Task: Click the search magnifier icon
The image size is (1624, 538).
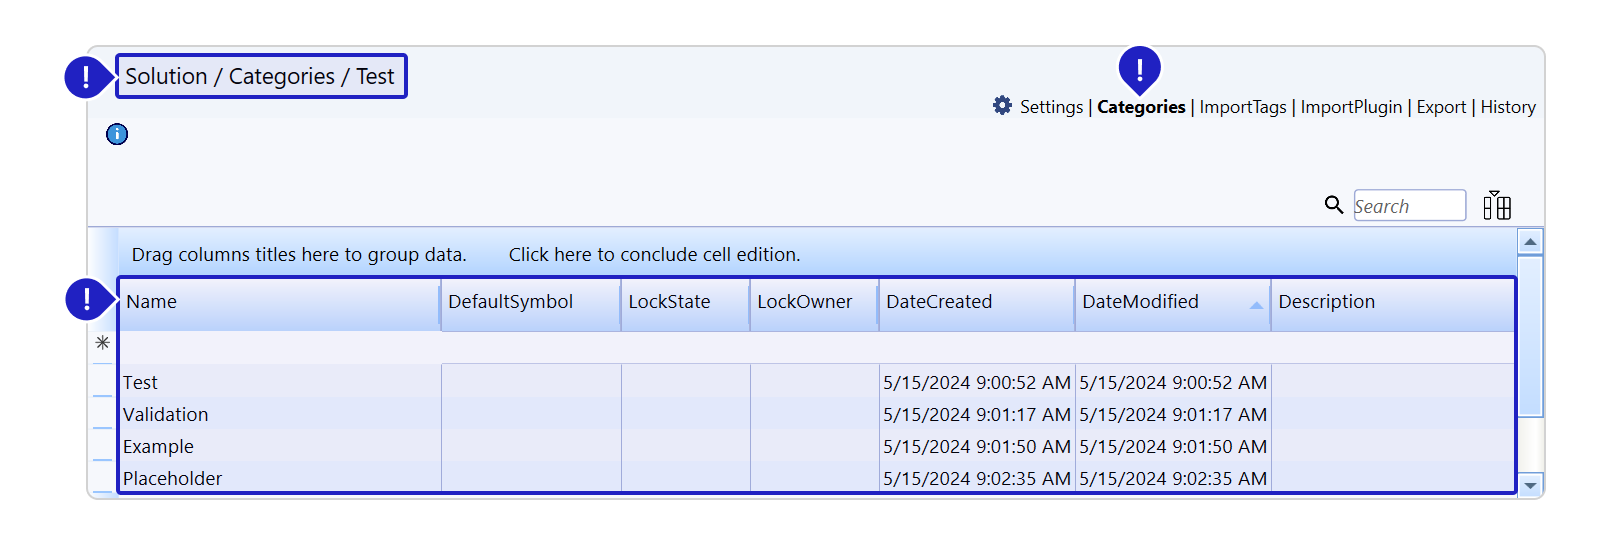Action: [x=1333, y=205]
